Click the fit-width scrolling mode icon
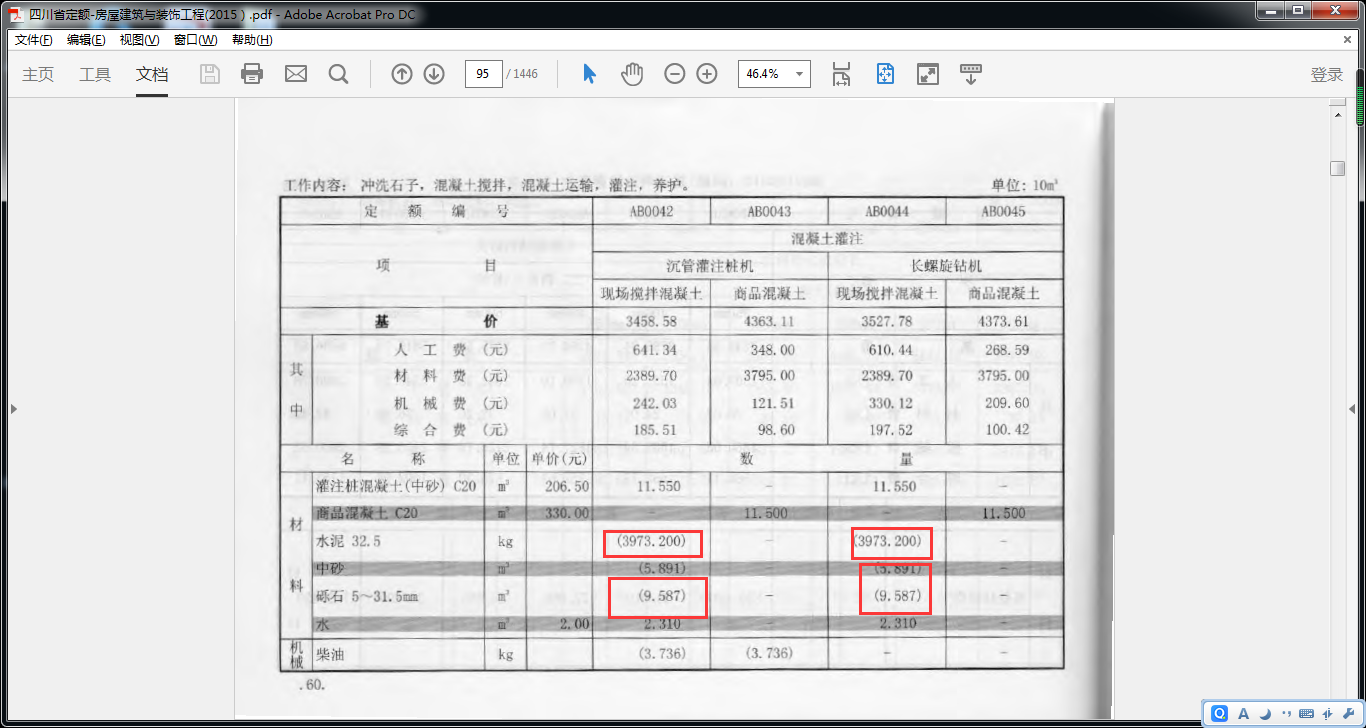Screen dimensions: 1366x728 [841, 74]
